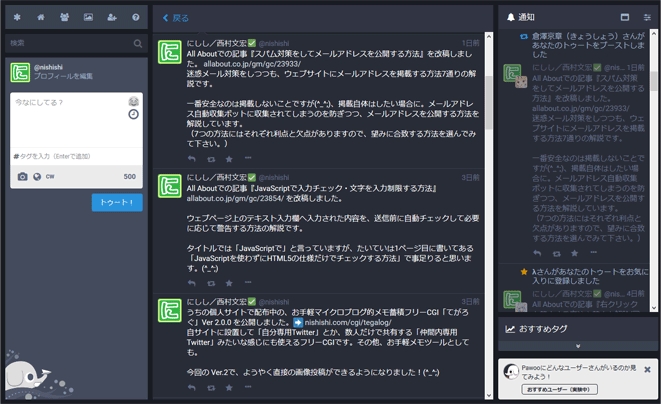
Task: Favourite the スパム対策 post
Action: pos(229,159)
